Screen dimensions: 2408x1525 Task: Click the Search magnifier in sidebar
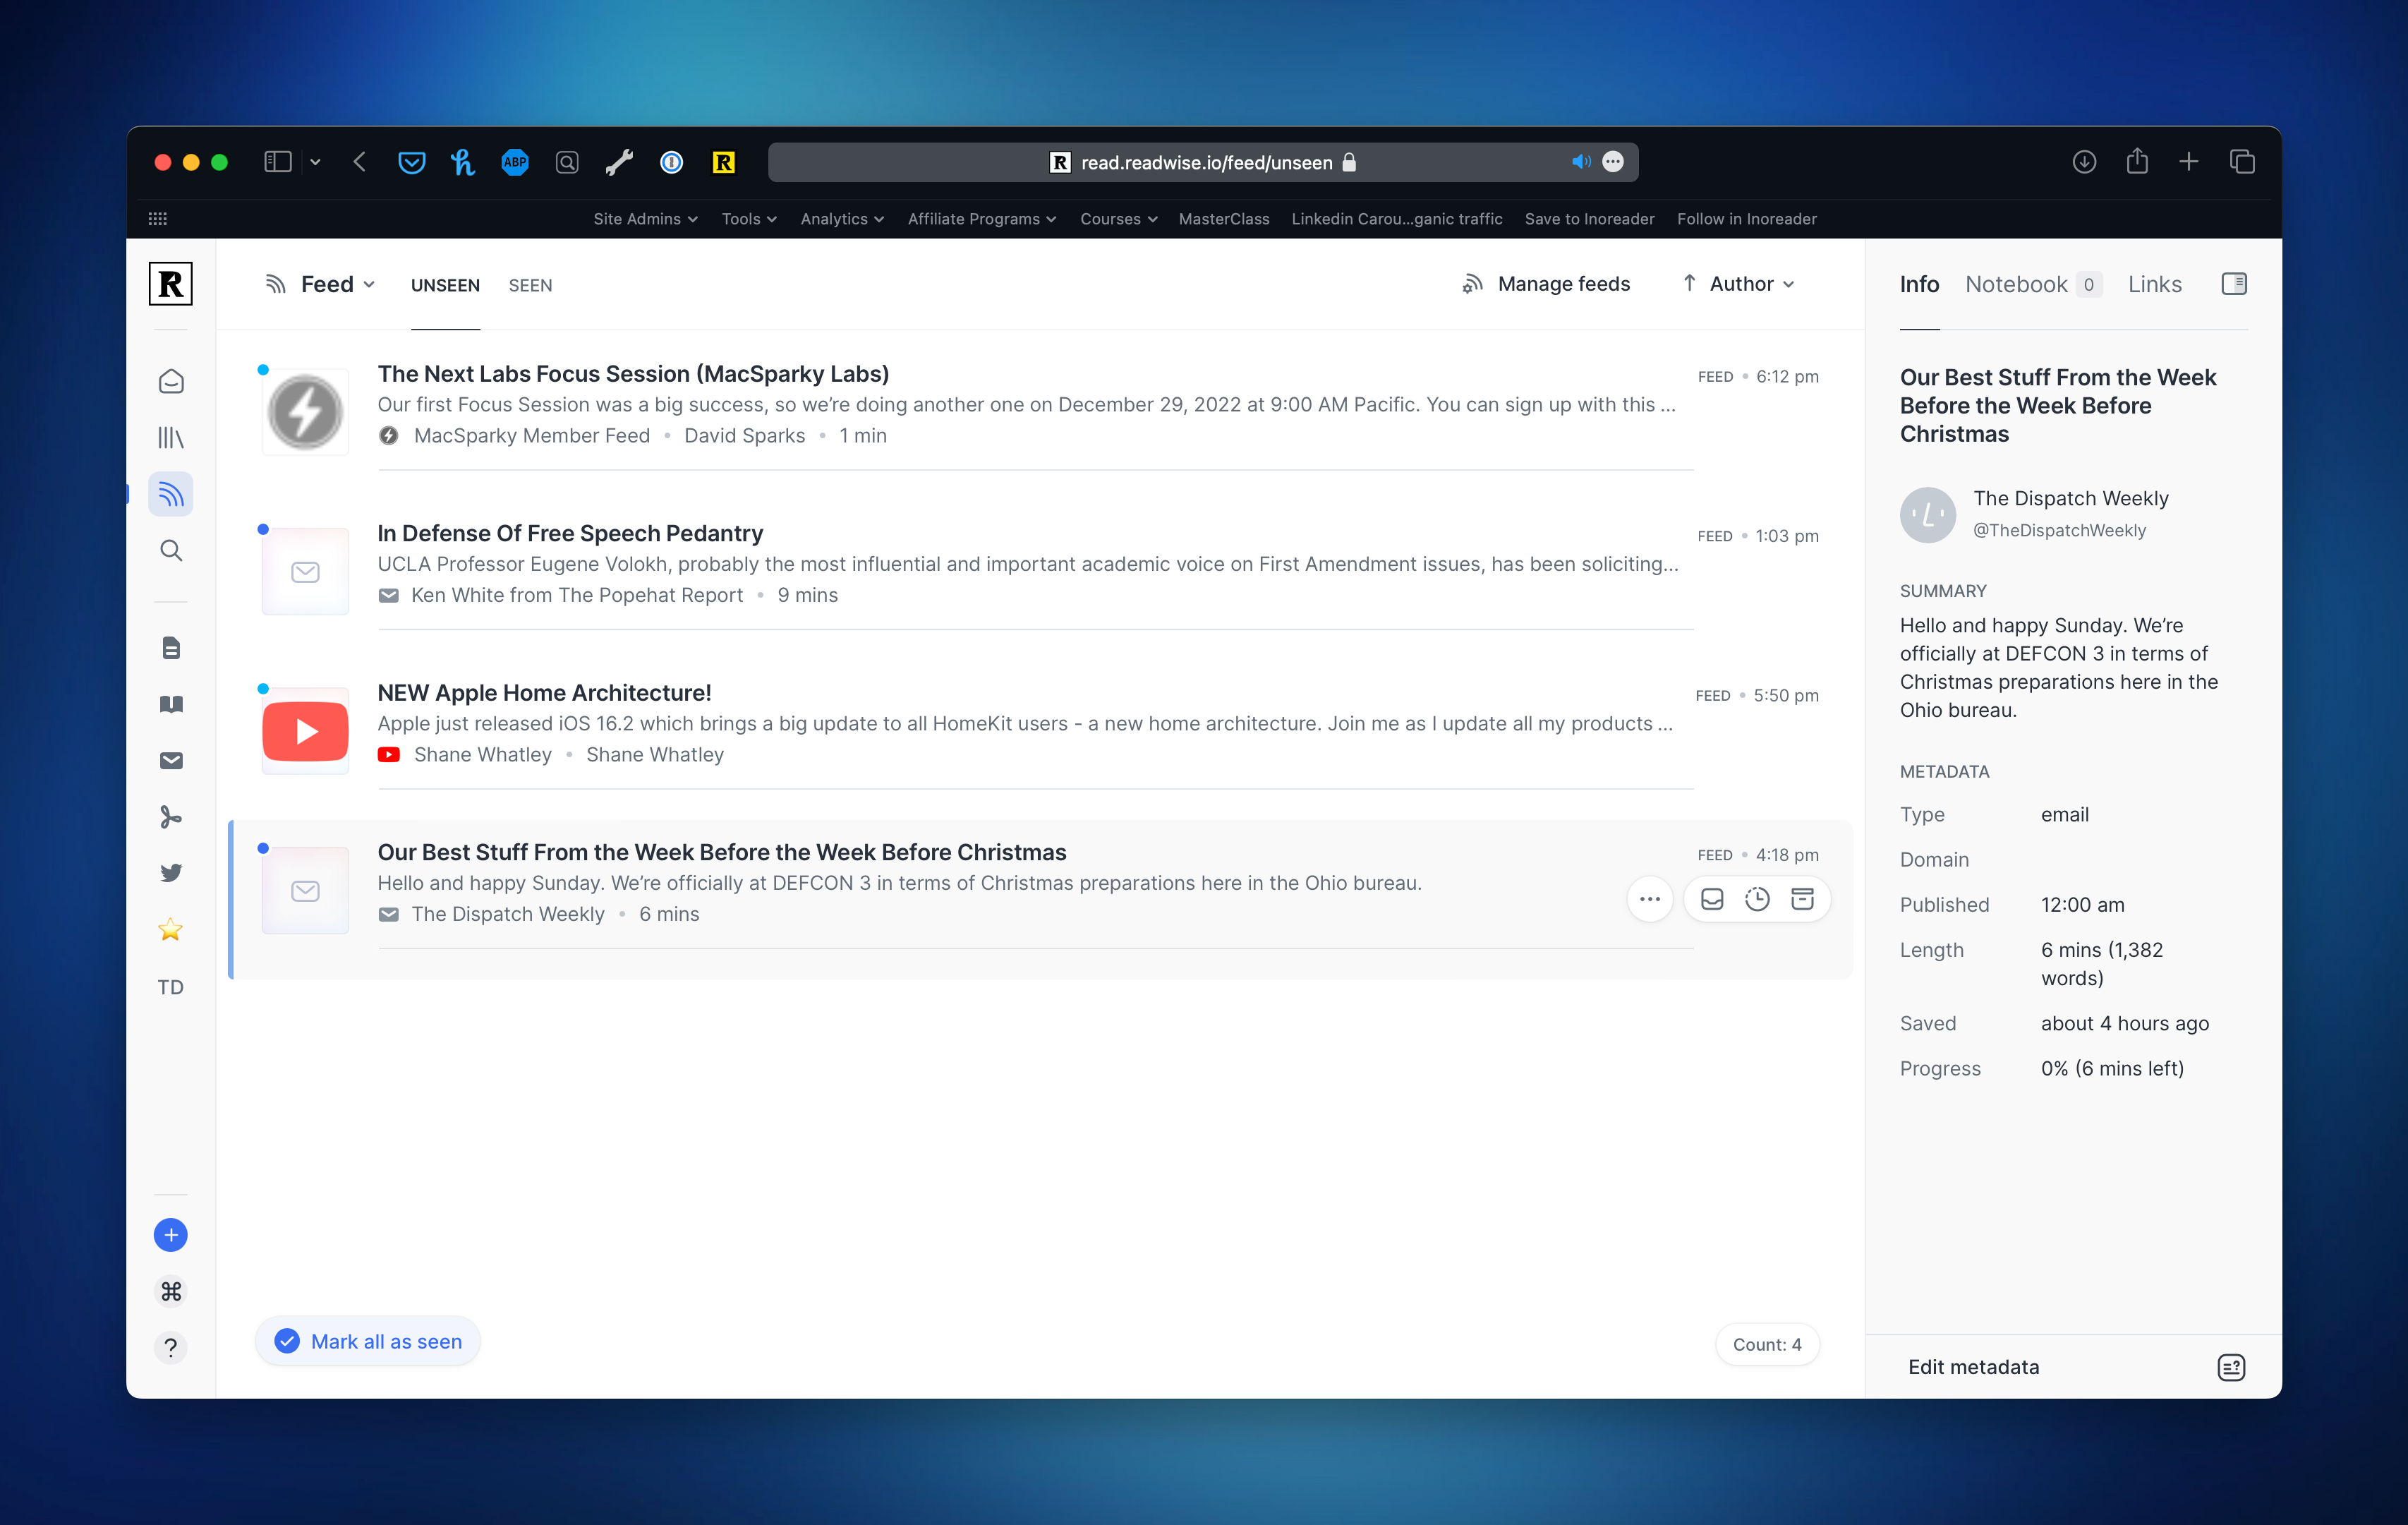[x=171, y=551]
